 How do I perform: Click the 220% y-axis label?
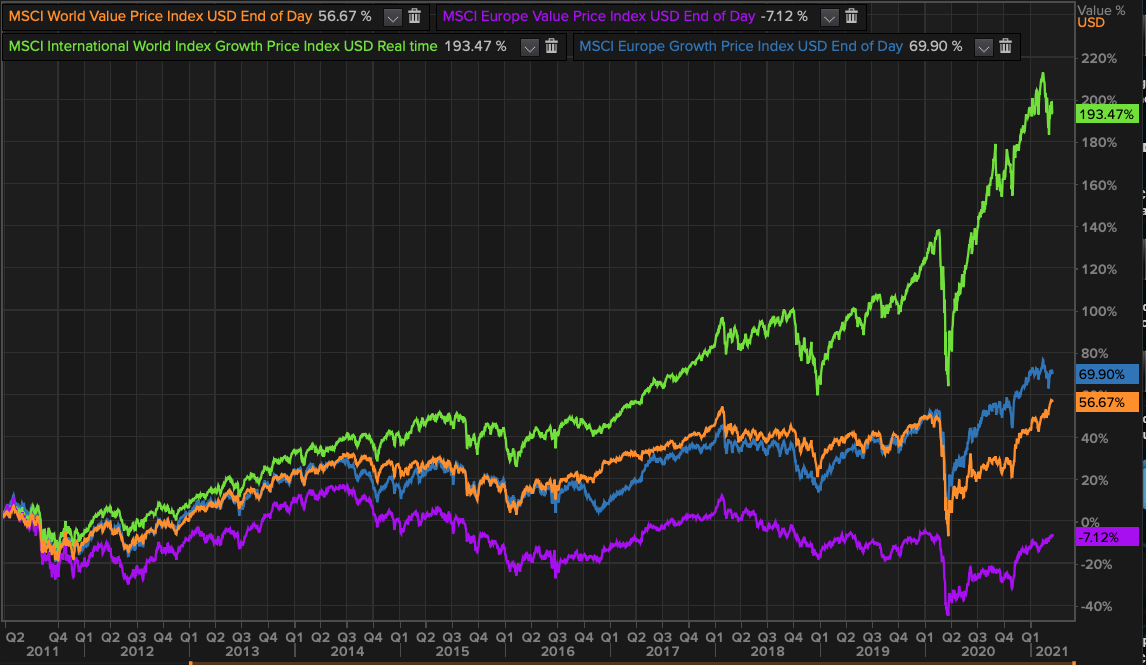click(1098, 58)
